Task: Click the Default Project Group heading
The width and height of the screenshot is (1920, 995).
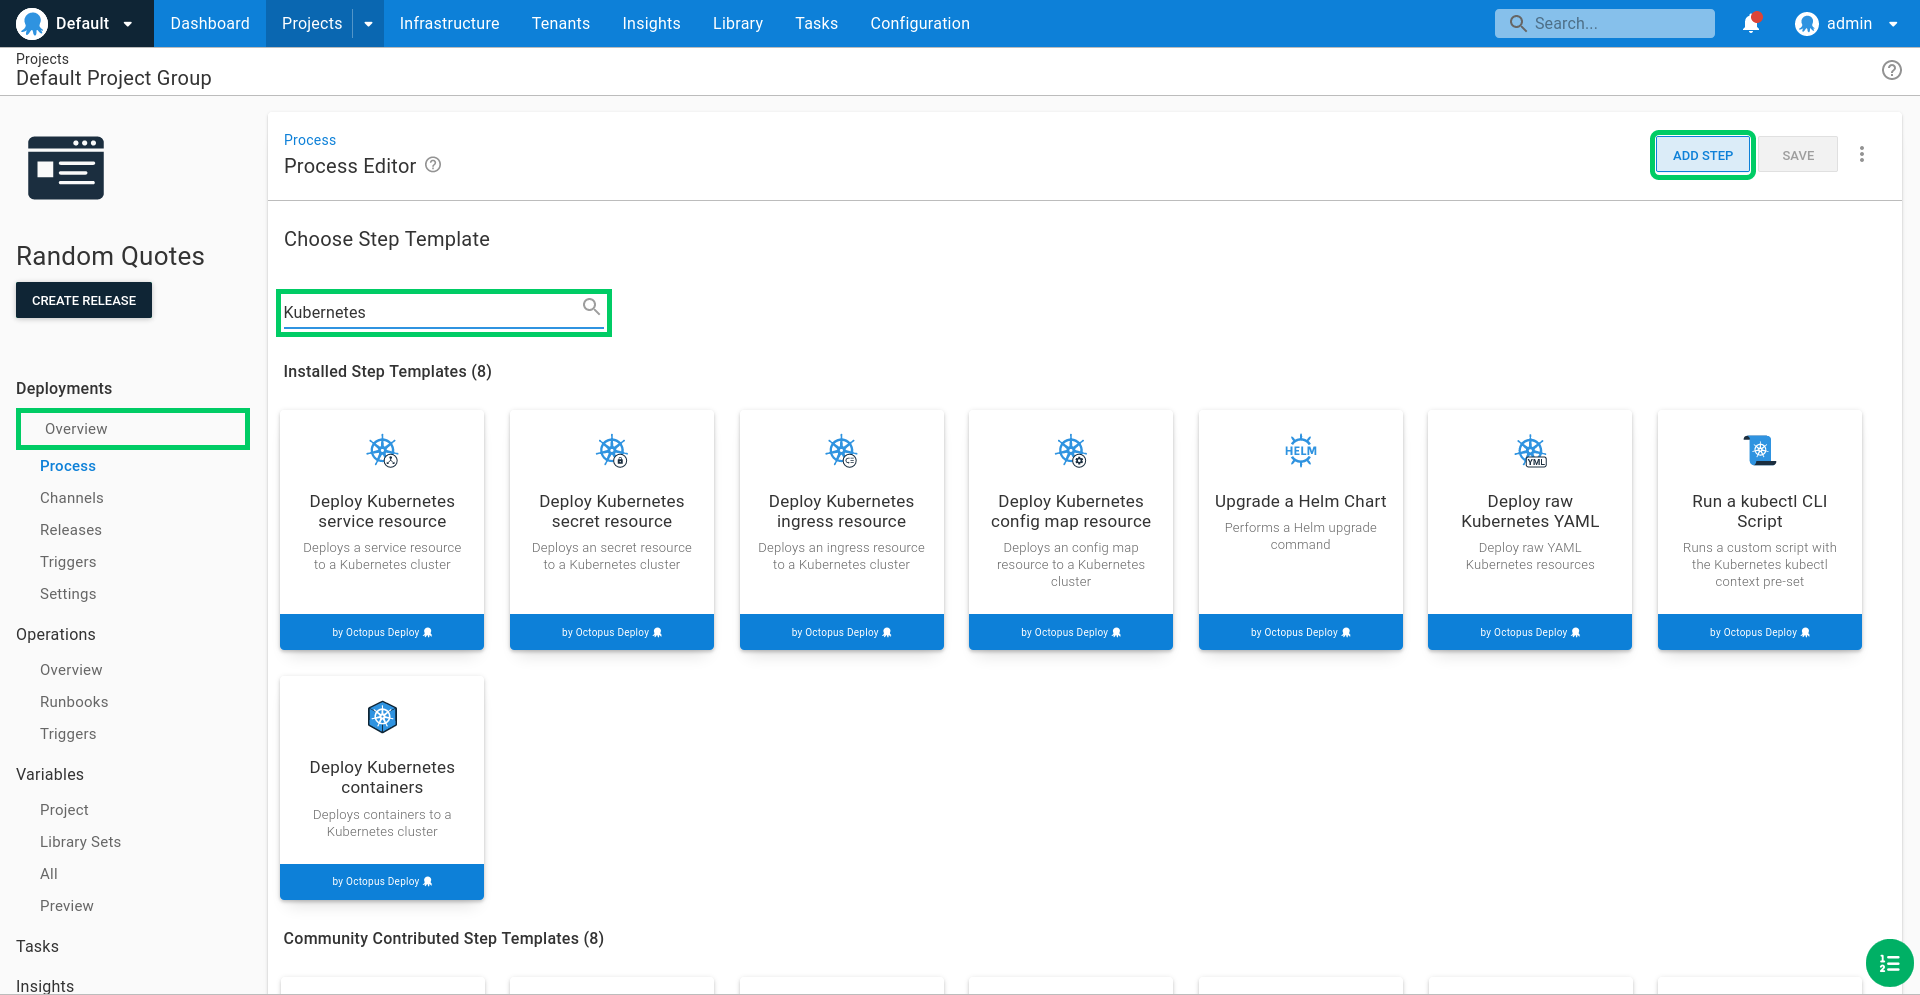Action: [x=114, y=78]
